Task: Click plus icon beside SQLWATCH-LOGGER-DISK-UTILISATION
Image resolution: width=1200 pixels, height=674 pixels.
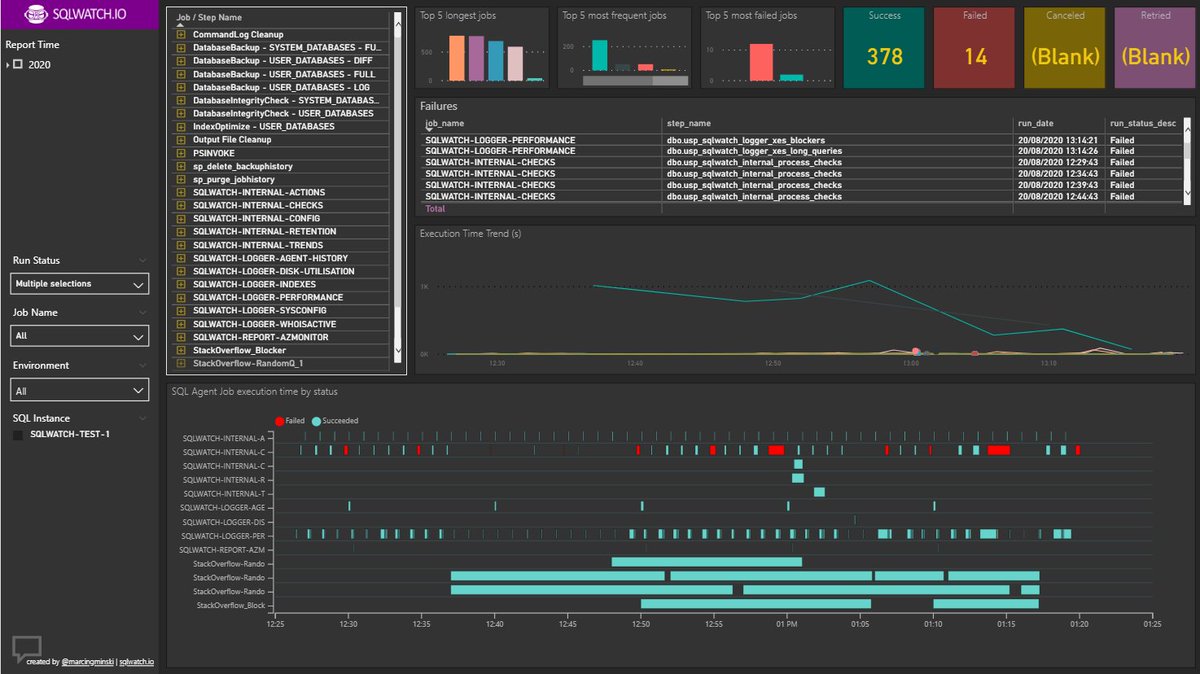Action: point(181,271)
